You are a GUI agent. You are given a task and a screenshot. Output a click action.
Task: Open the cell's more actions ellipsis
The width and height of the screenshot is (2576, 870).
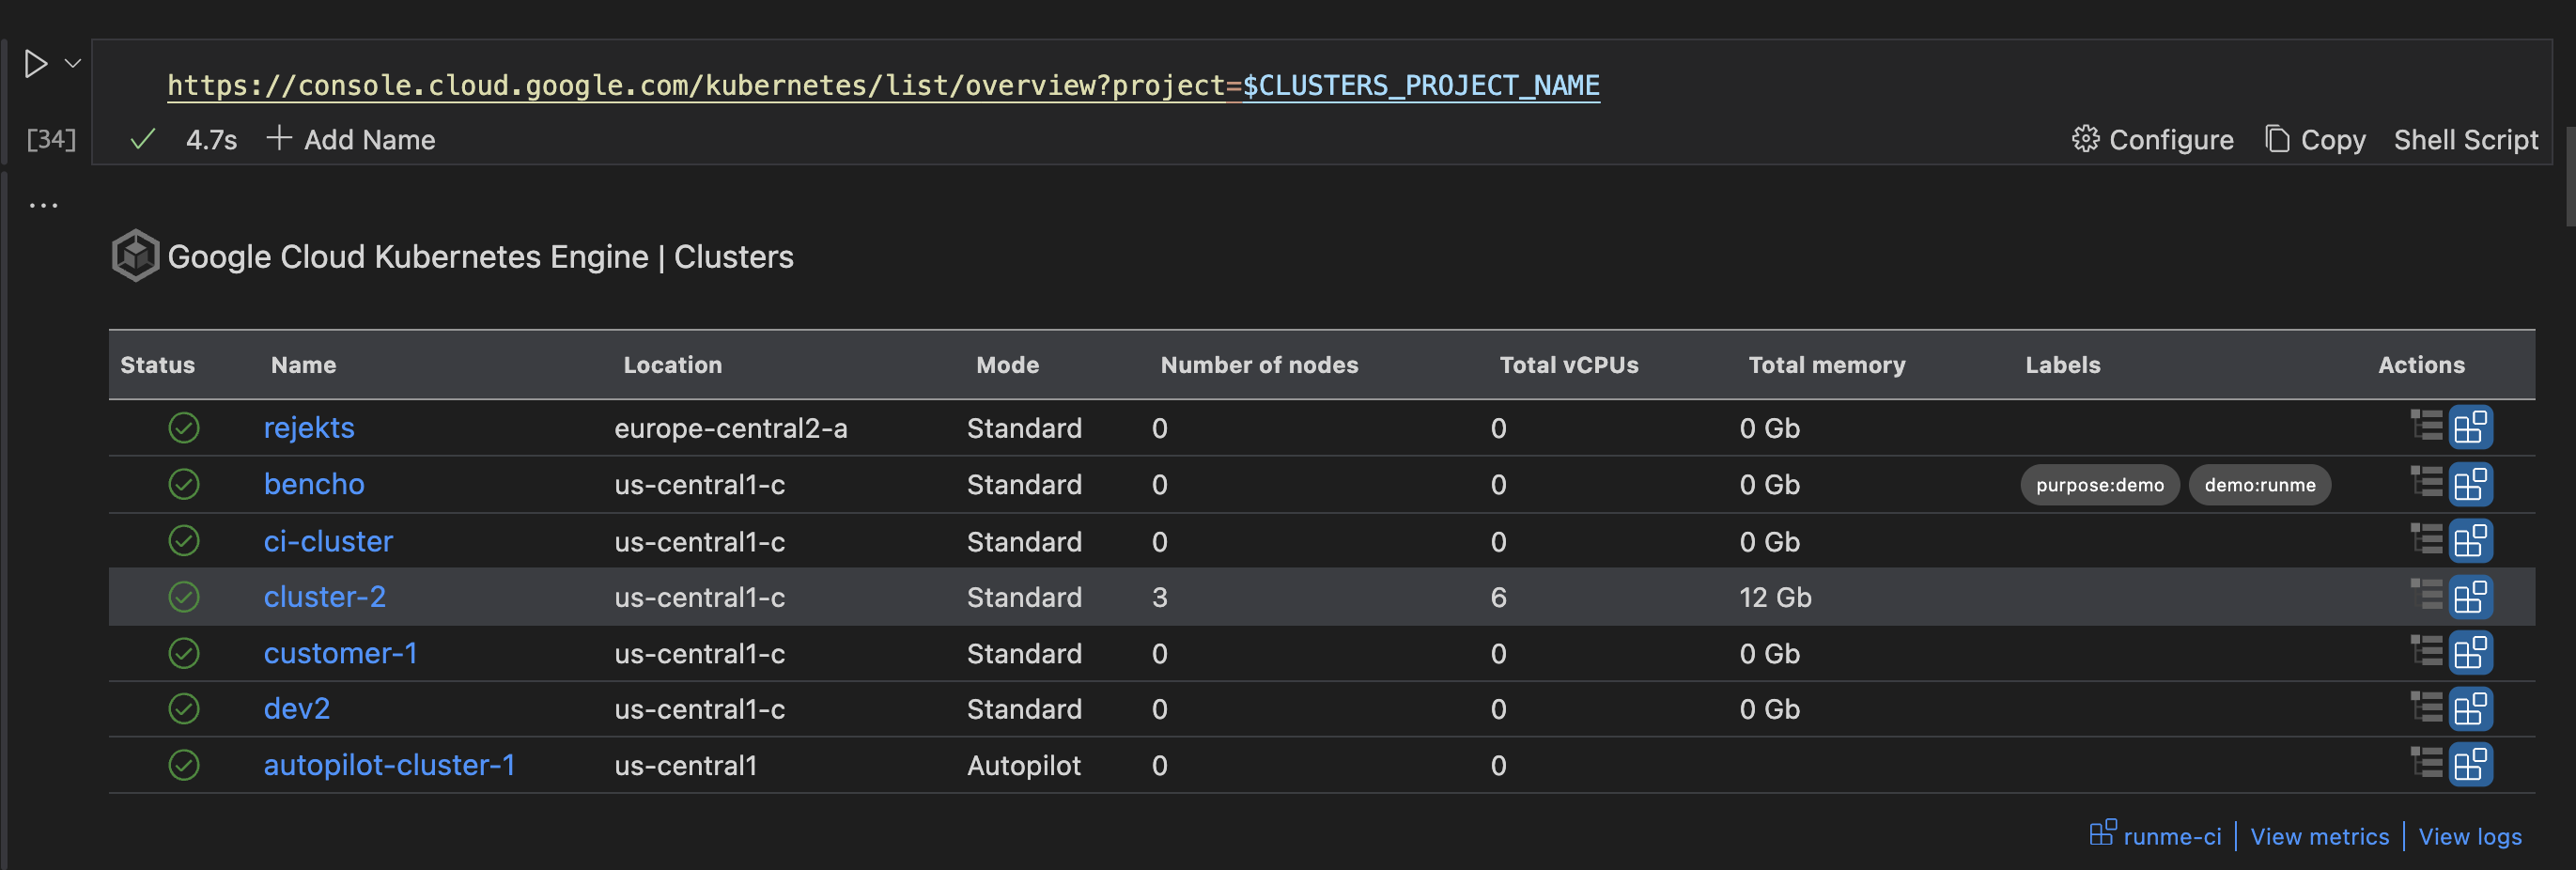pos(44,204)
